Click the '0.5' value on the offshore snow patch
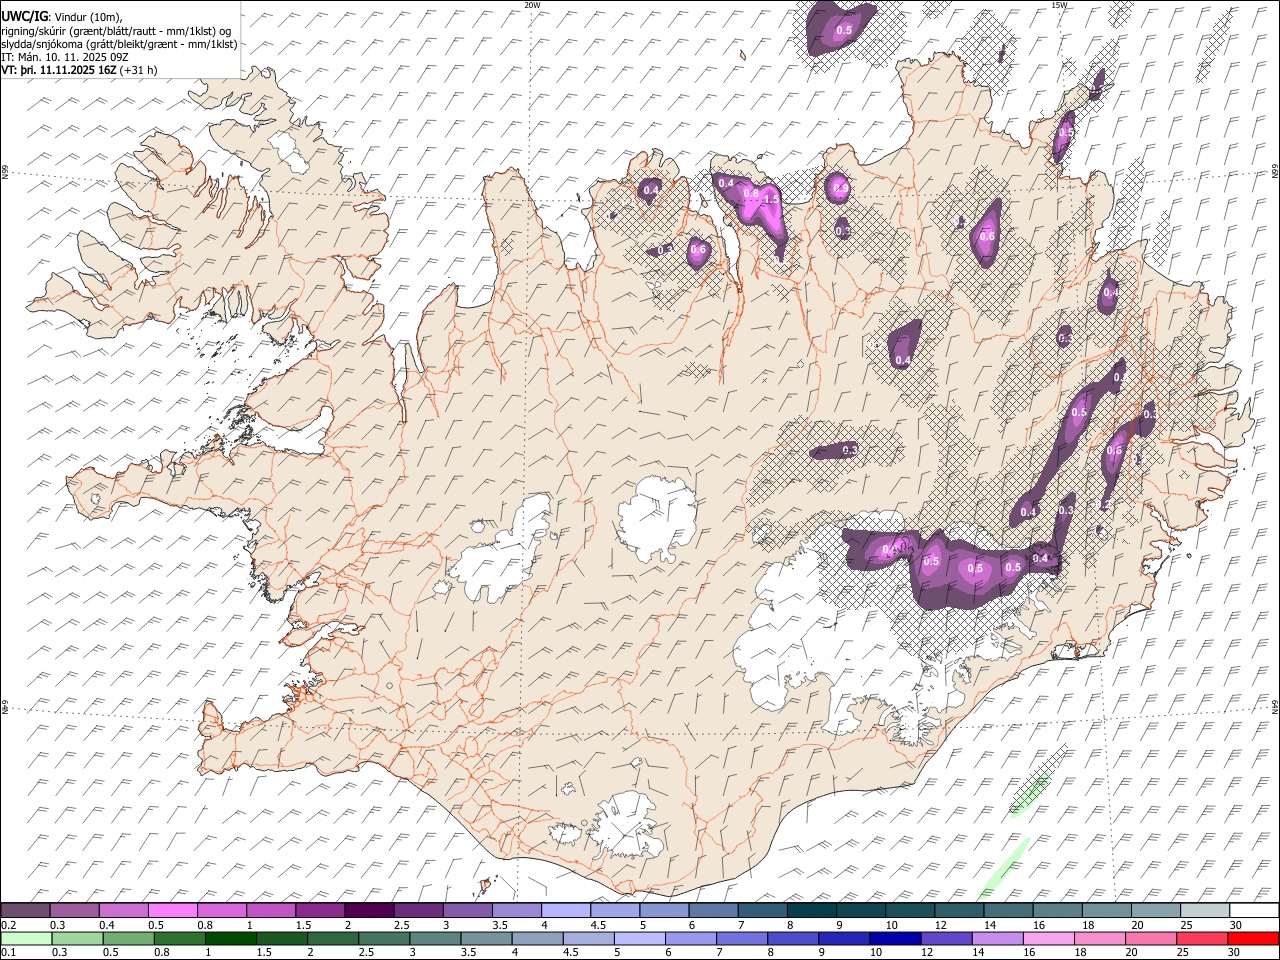Screen dimensions: 1280x960 (844, 31)
